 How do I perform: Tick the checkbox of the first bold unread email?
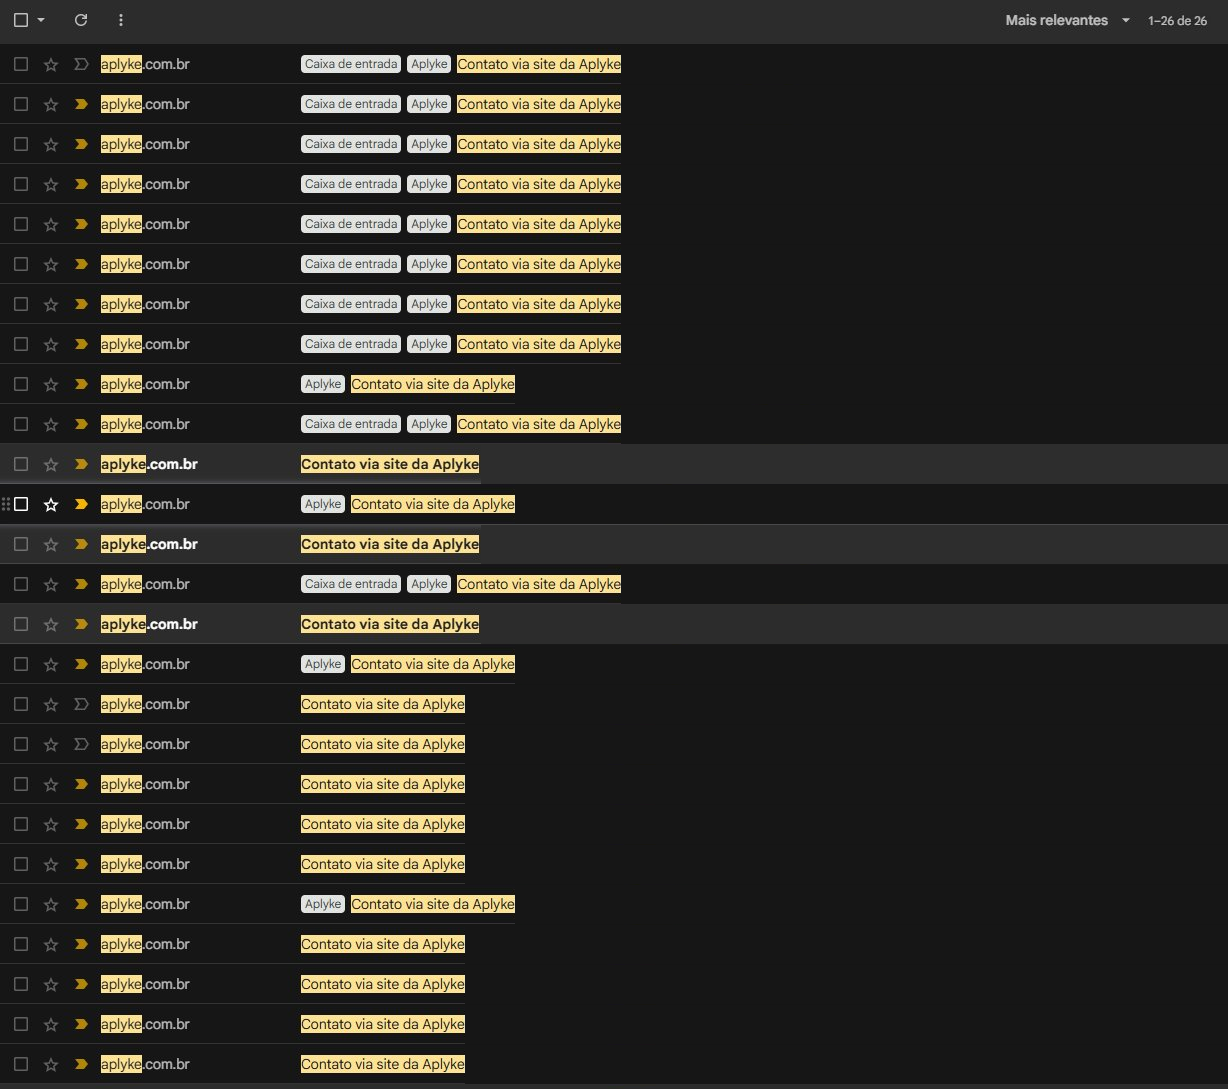click(21, 464)
